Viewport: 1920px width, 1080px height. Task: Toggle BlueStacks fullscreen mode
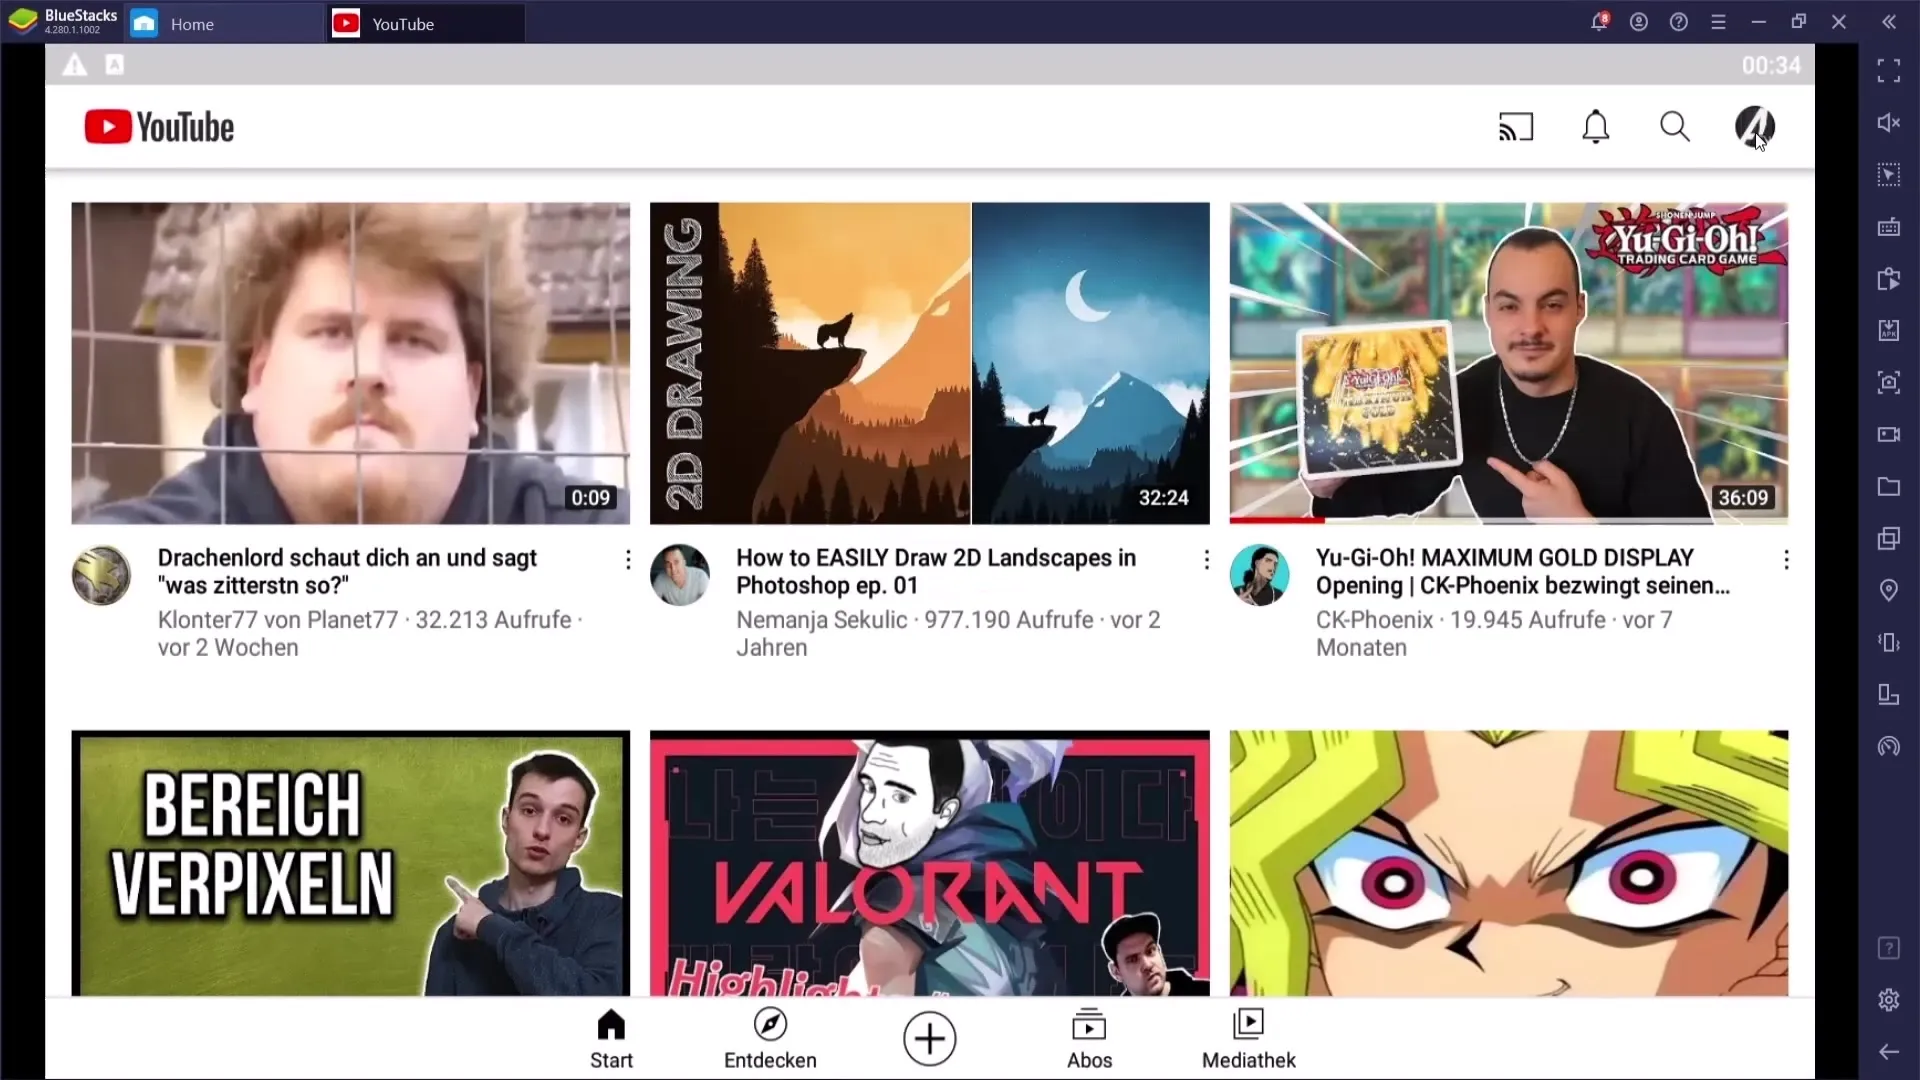[x=1889, y=70]
